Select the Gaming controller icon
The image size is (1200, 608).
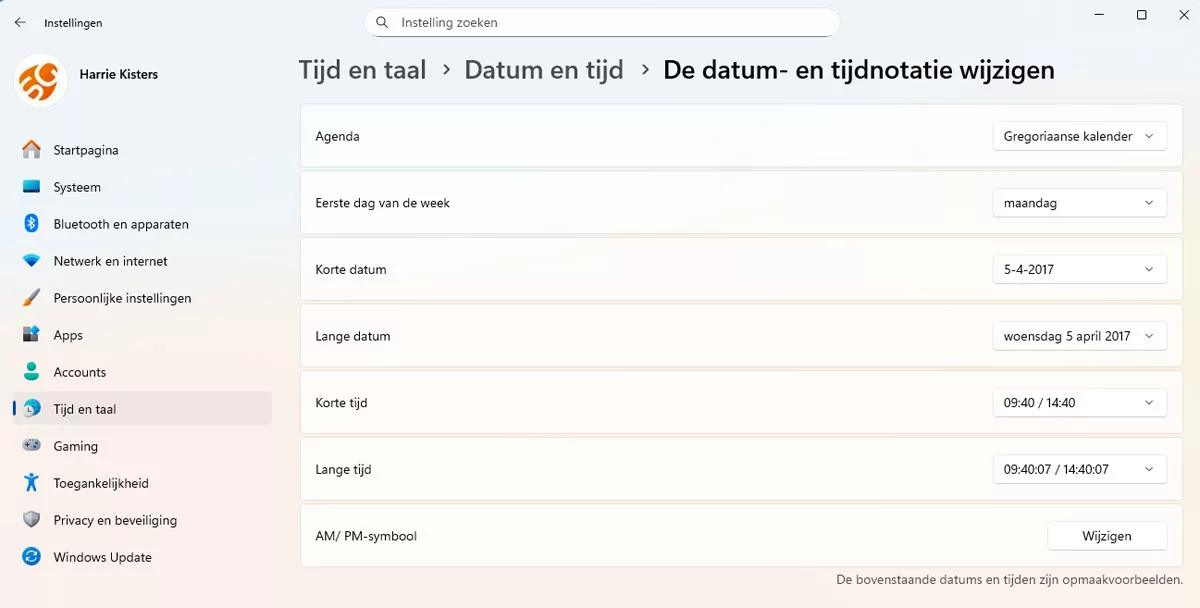(32, 446)
